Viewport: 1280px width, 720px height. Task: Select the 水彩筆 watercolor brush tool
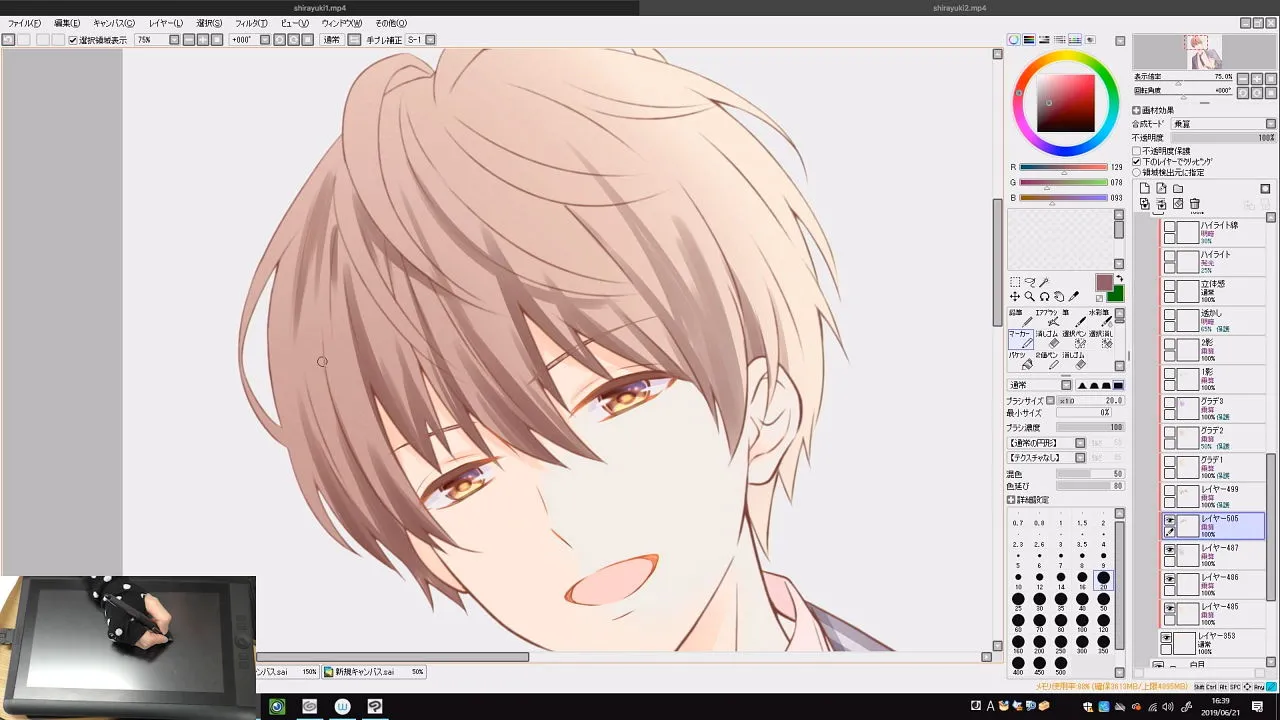(1099, 318)
